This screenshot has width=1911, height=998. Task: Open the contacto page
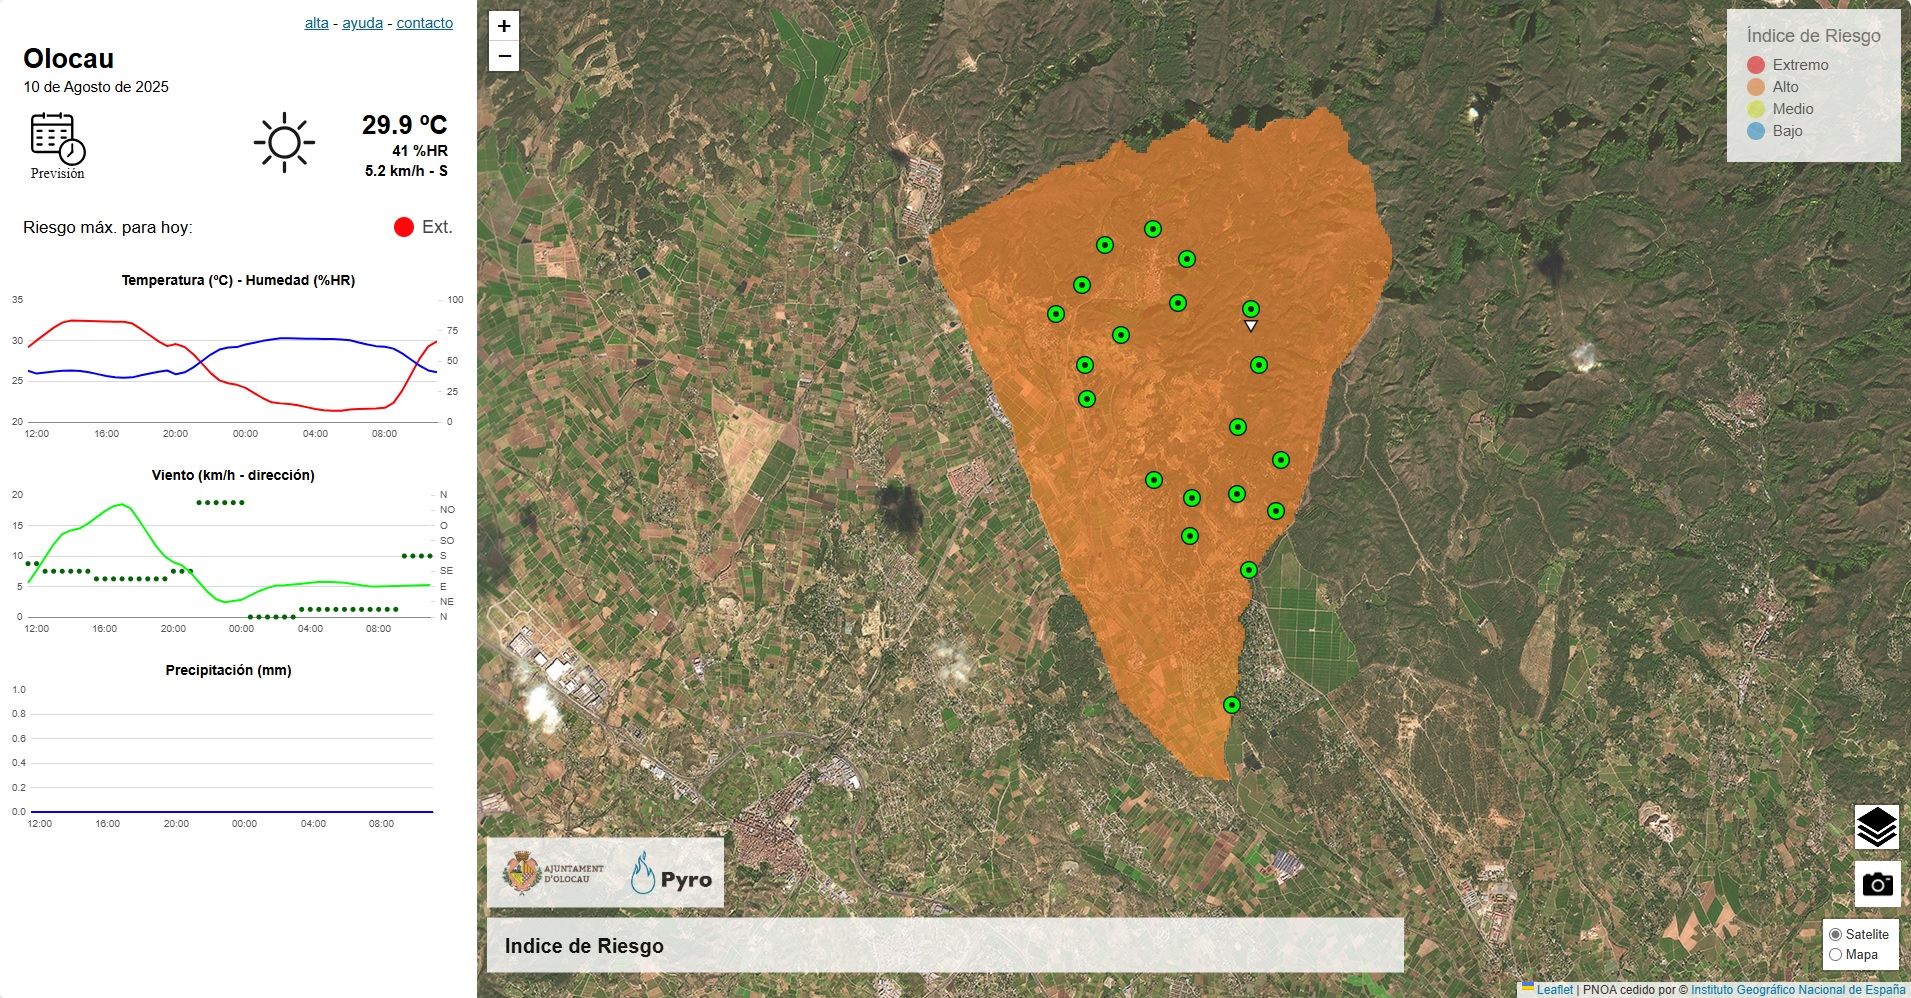tap(424, 22)
